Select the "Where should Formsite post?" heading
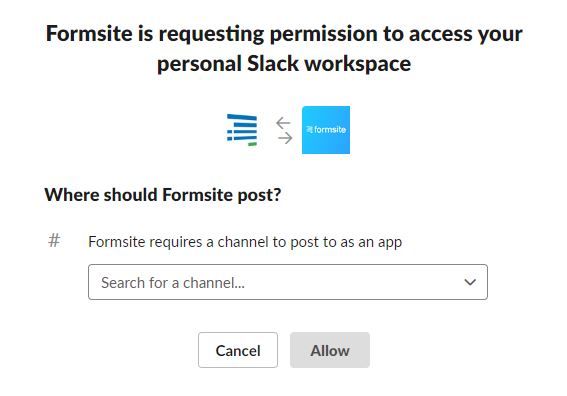The height and width of the screenshot is (396, 567). (x=163, y=195)
